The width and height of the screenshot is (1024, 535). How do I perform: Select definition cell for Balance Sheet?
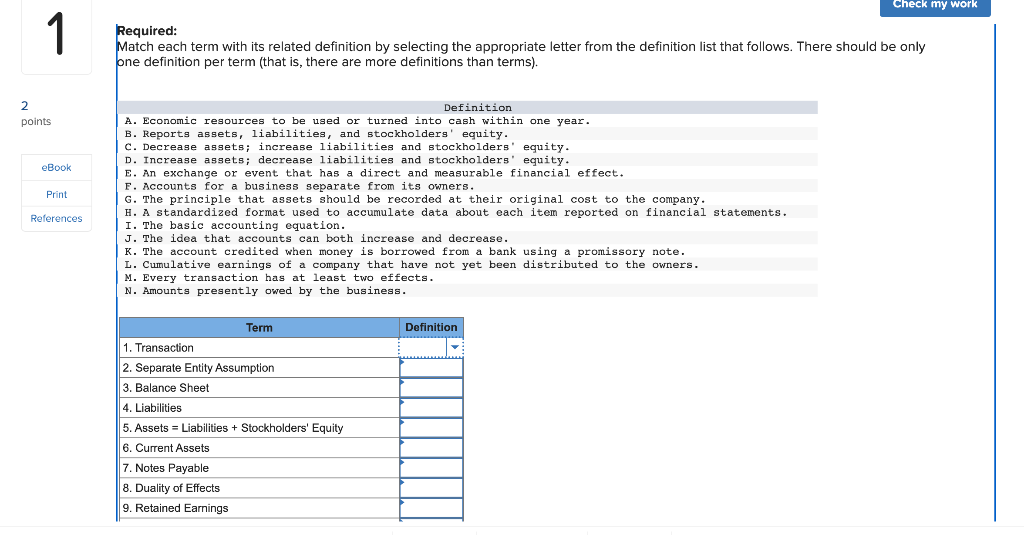(432, 388)
